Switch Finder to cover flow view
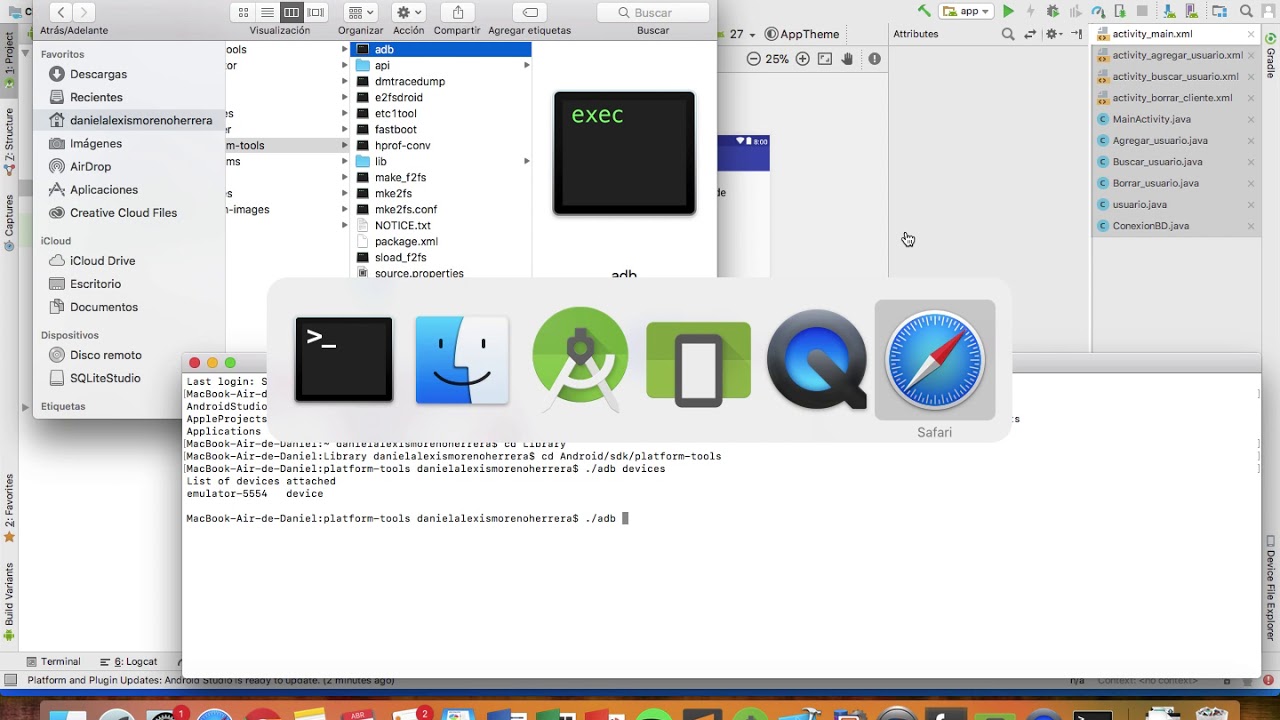The height and width of the screenshot is (720, 1280). click(316, 12)
